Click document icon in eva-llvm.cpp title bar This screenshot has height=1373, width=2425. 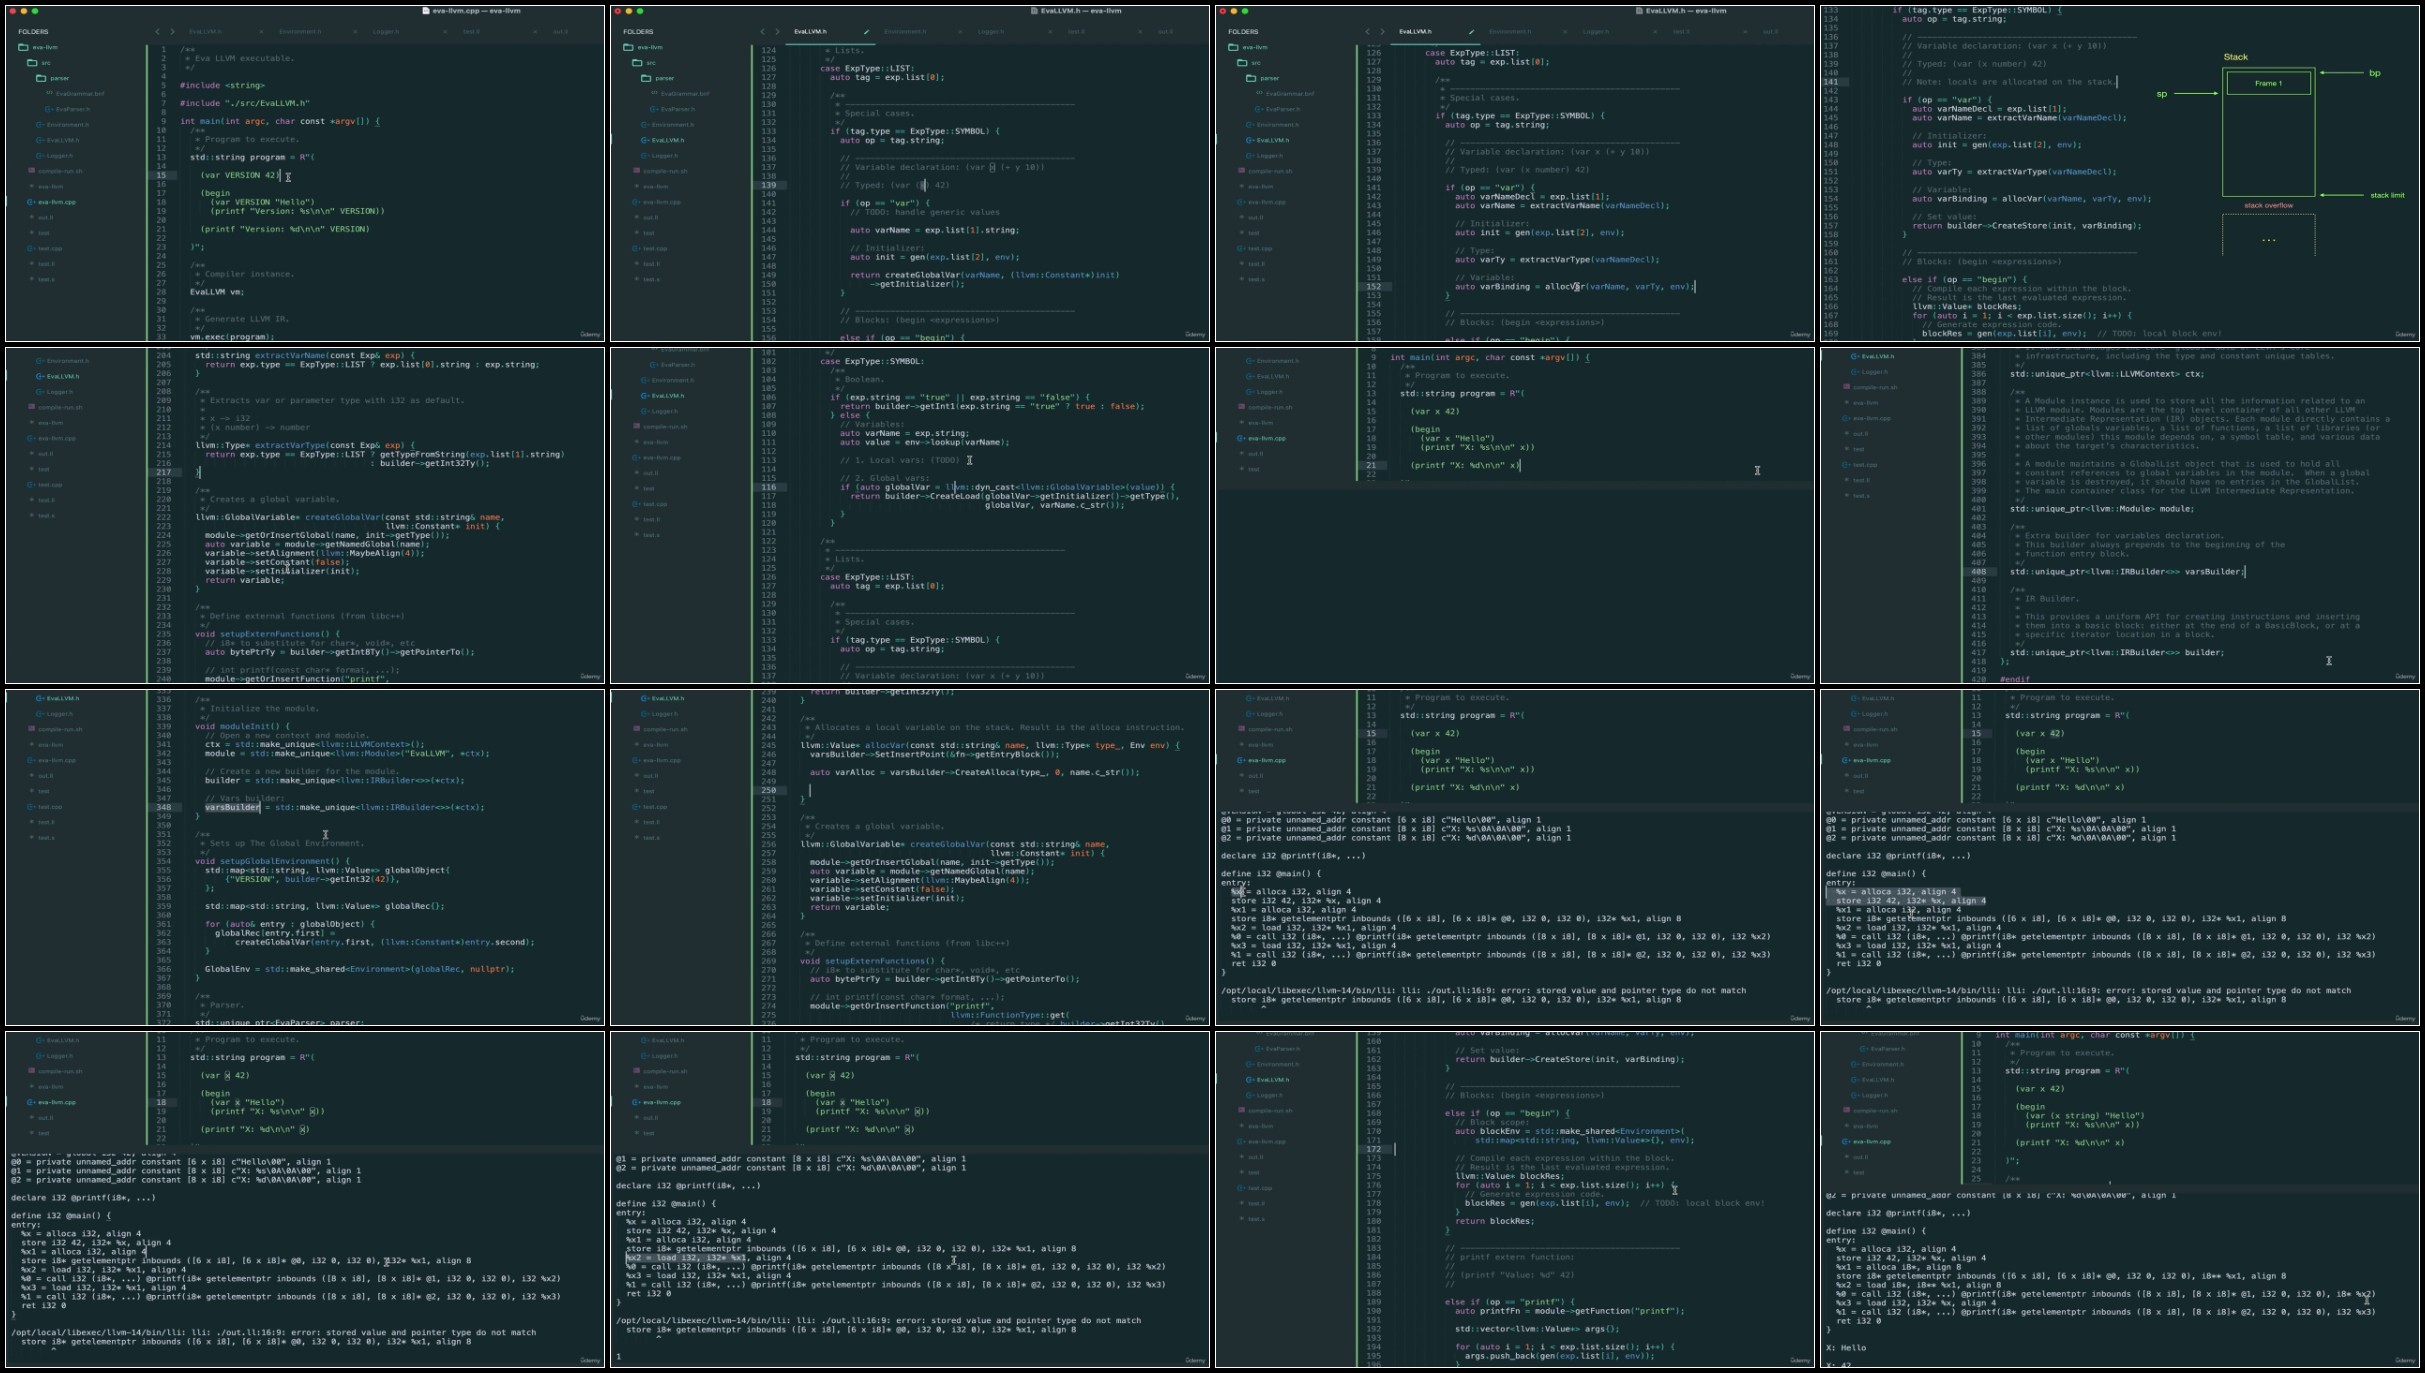427,11
